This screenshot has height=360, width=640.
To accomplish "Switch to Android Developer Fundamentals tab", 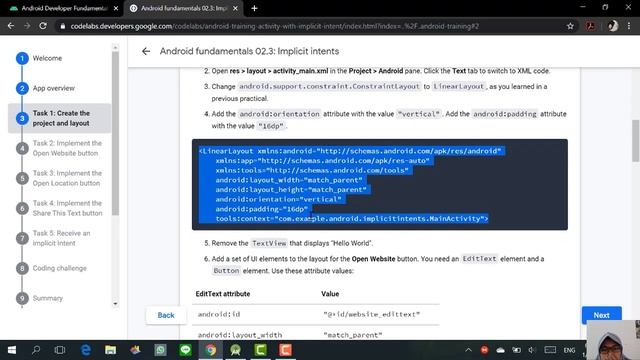I will point(63,8).
